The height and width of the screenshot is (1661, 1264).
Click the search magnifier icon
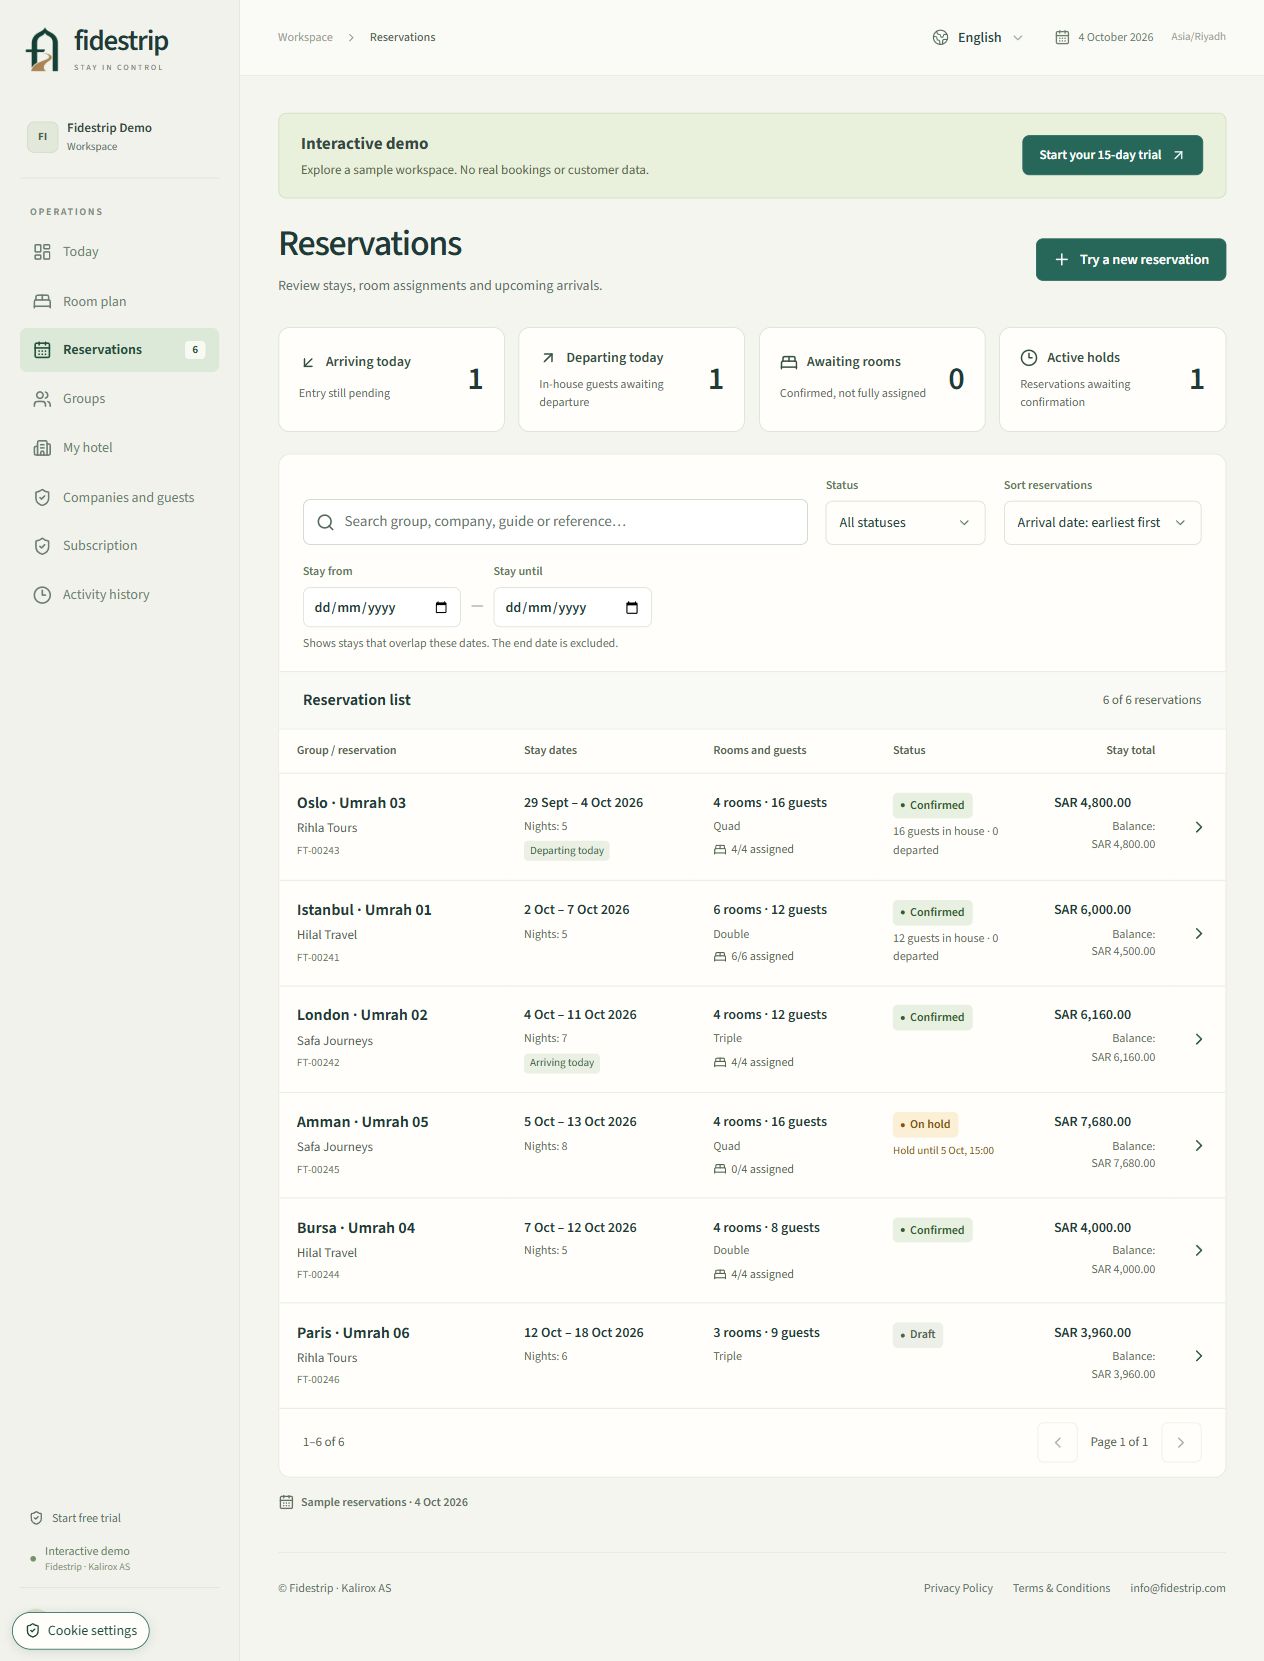325,522
